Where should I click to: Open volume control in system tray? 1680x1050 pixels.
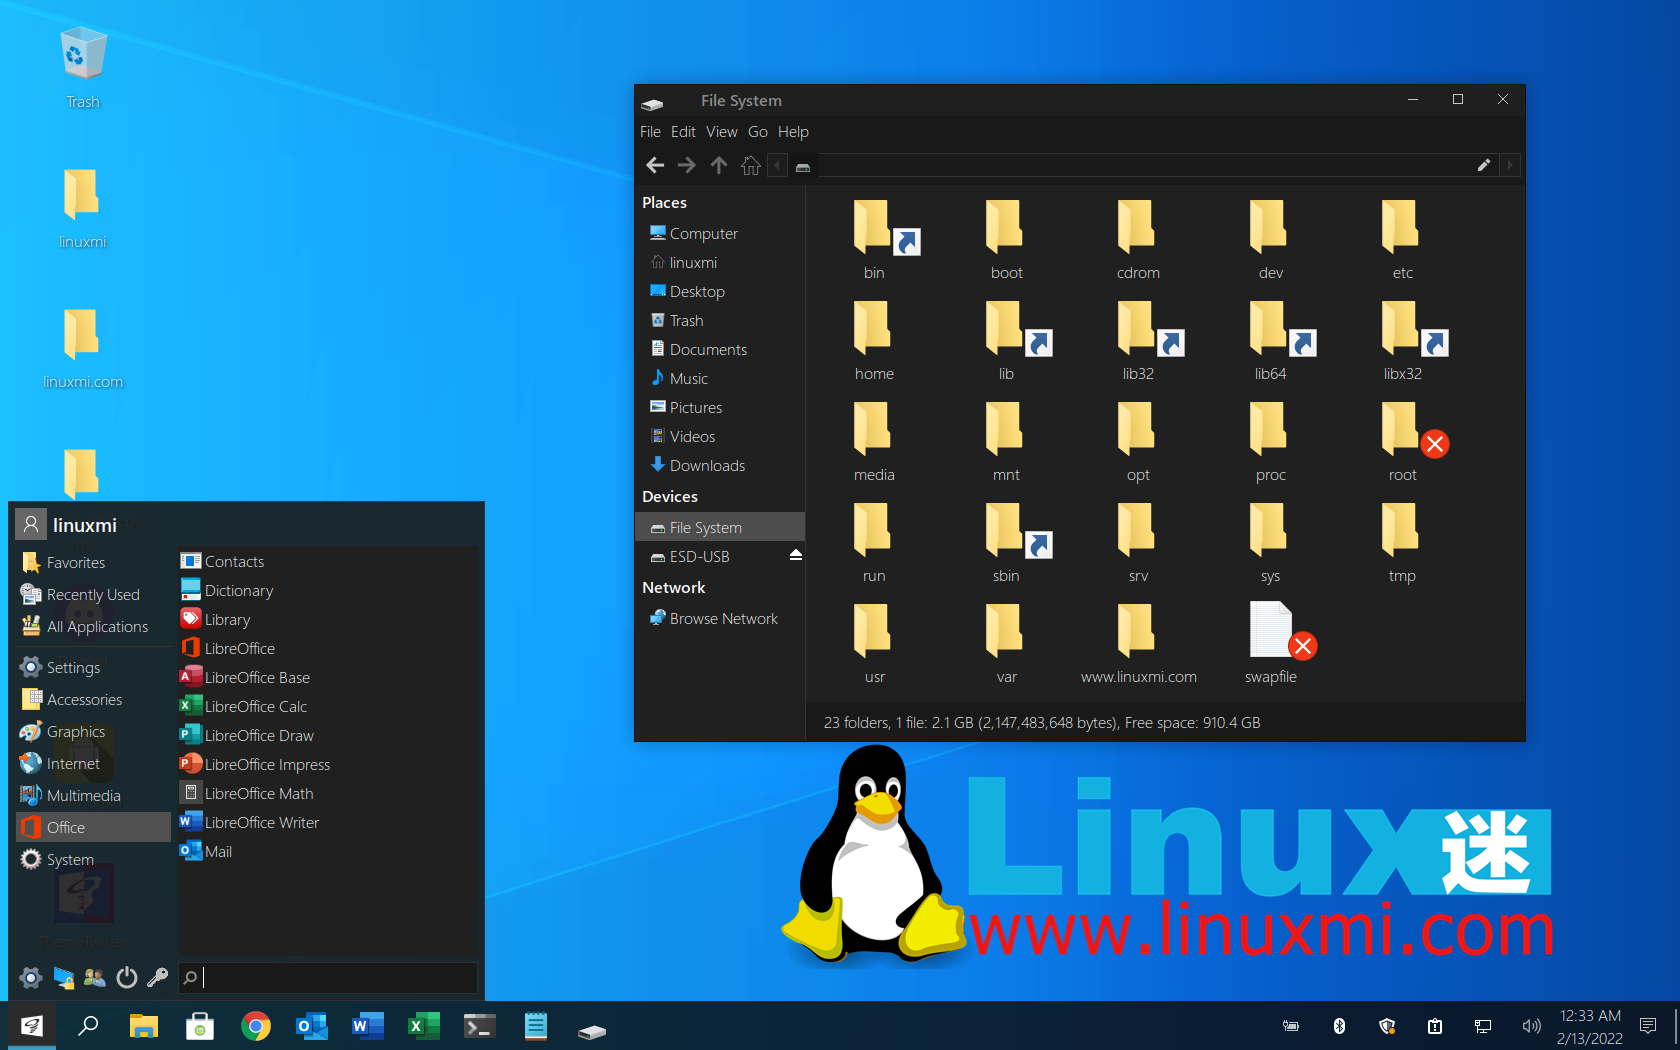[1531, 1026]
